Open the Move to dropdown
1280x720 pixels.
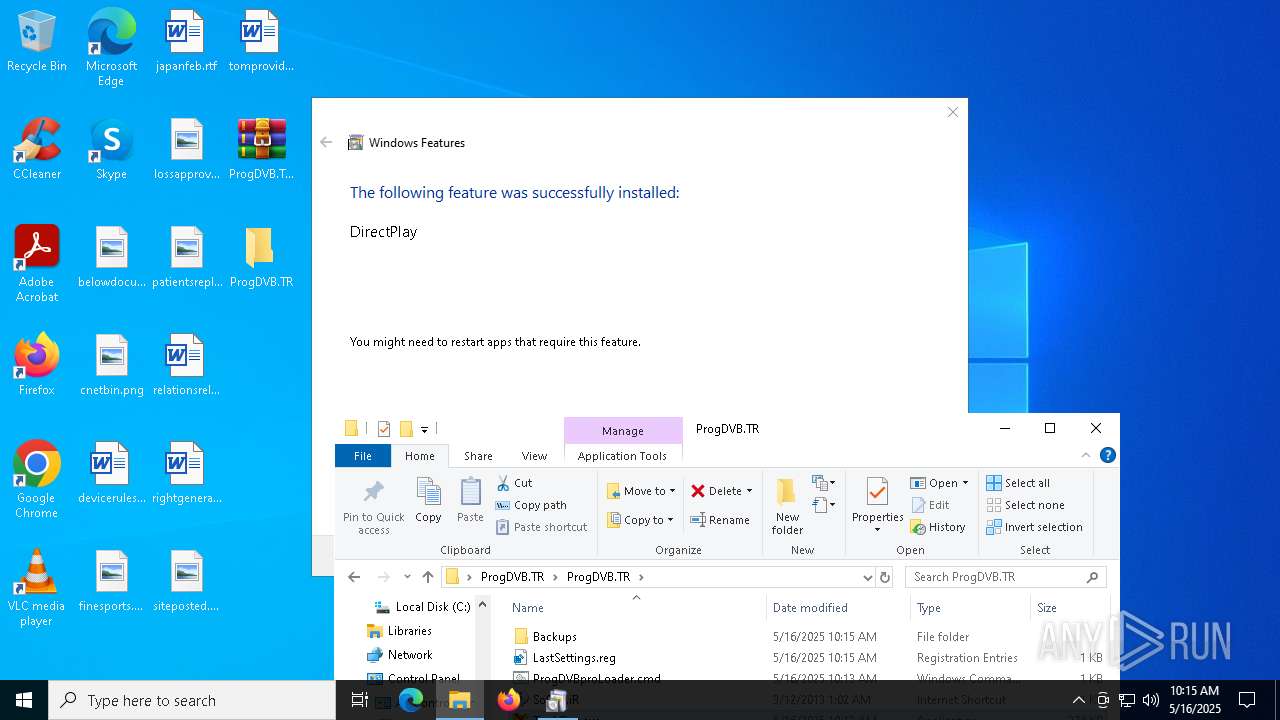point(641,491)
